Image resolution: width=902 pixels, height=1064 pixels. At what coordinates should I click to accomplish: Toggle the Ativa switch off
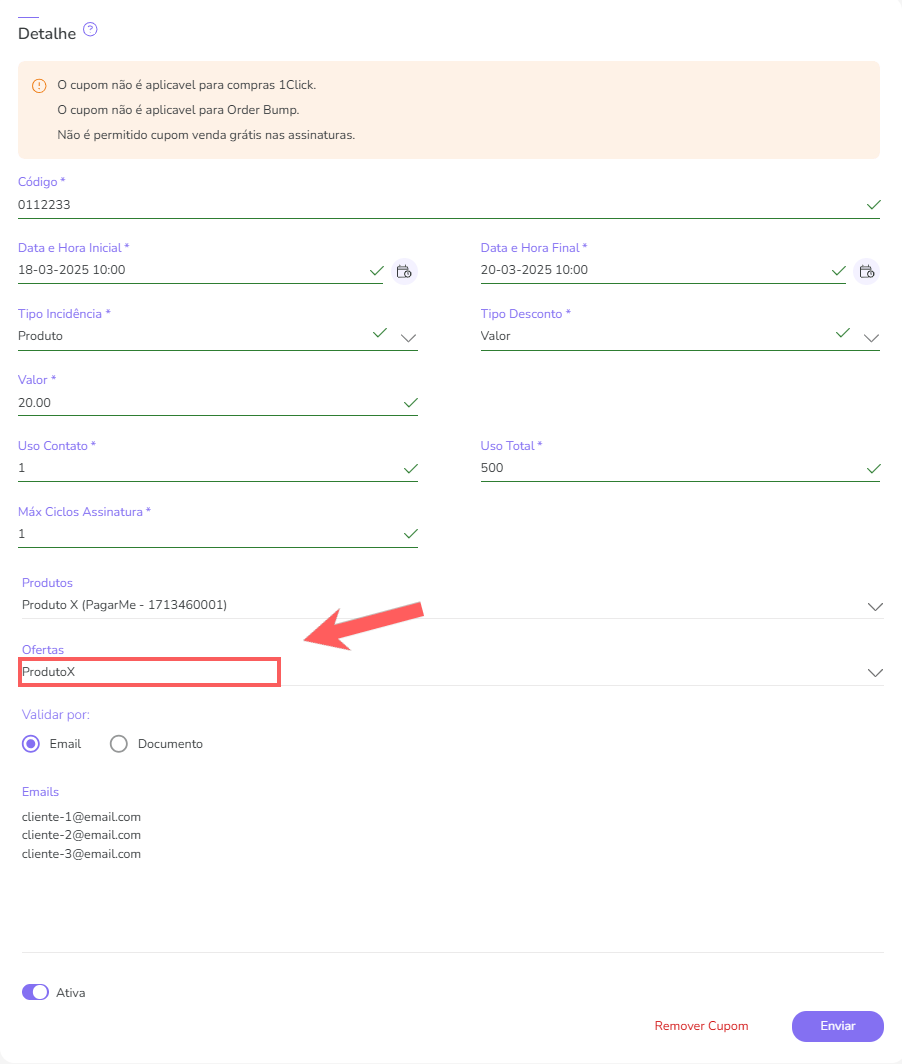coord(35,993)
